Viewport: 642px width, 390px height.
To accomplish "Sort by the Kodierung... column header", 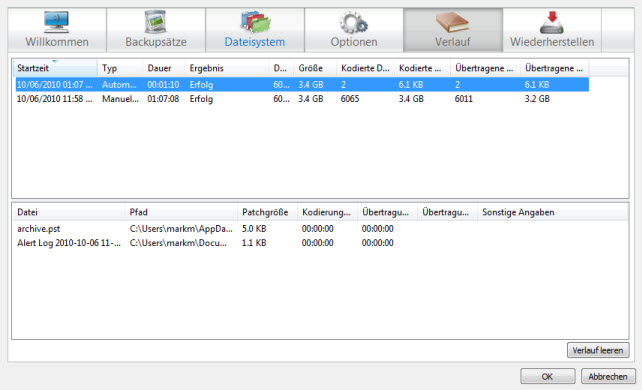I will pyautogui.click(x=327, y=212).
